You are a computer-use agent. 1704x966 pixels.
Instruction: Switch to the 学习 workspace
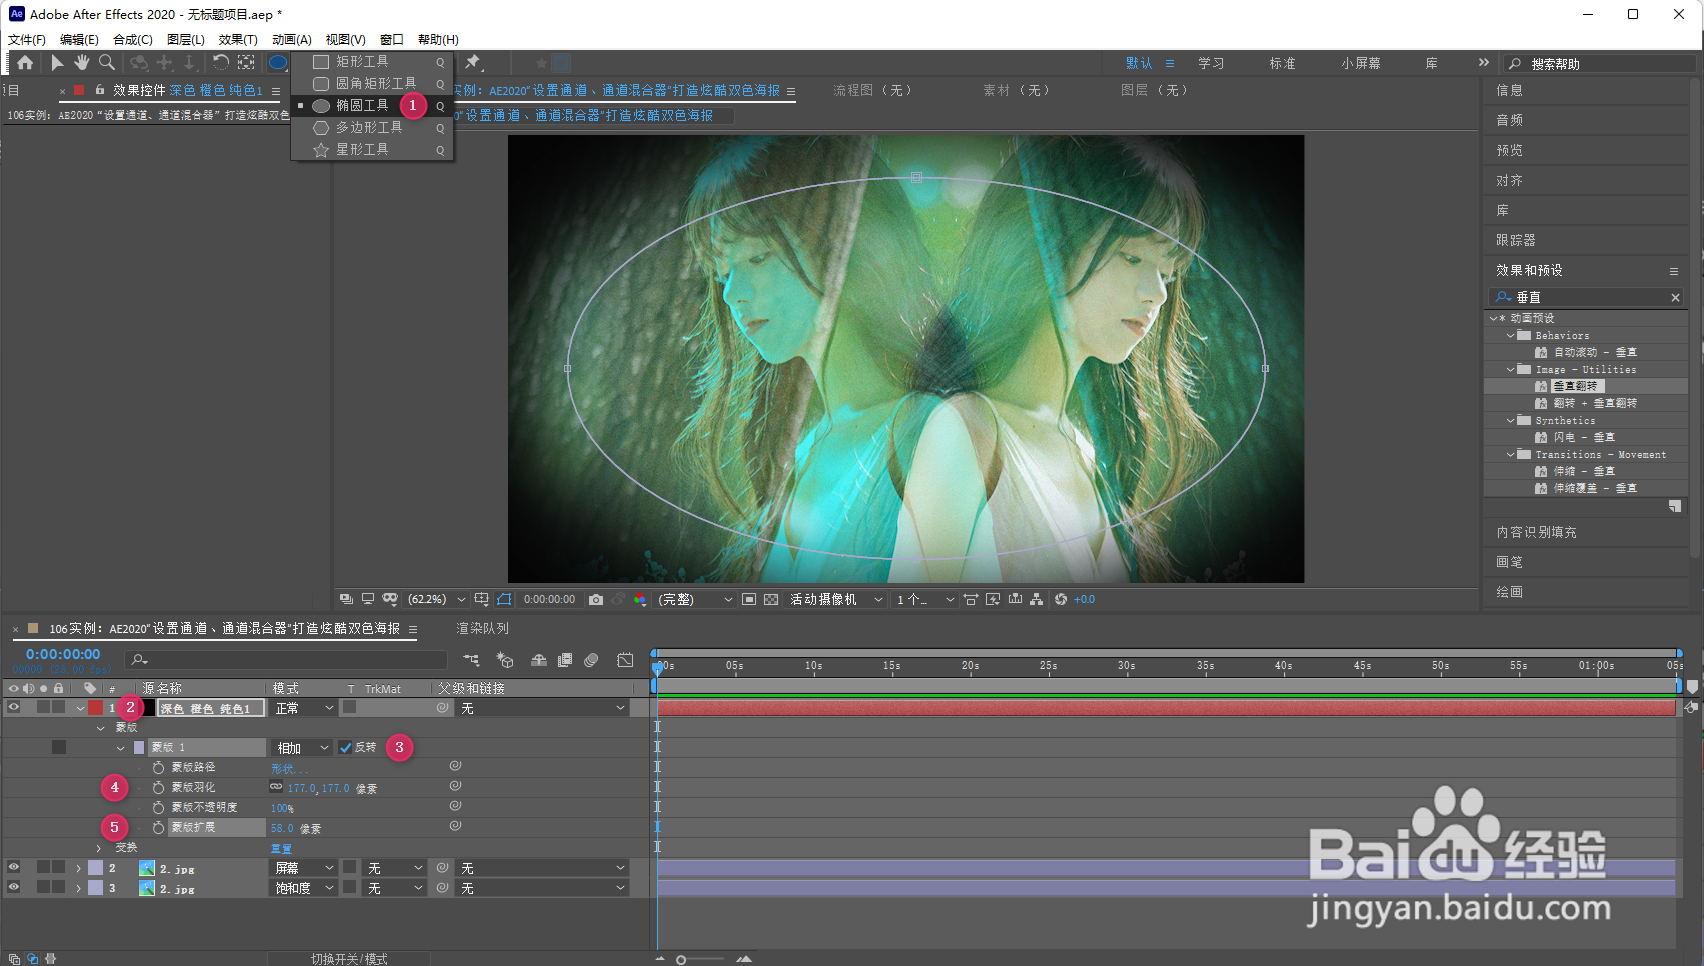(1211, 63)
